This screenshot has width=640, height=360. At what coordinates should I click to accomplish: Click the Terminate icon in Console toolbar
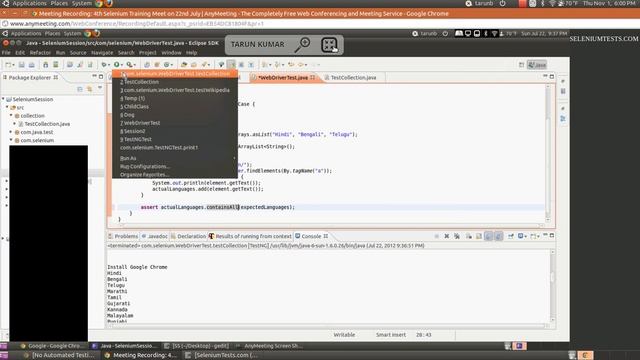pos(436,236)
